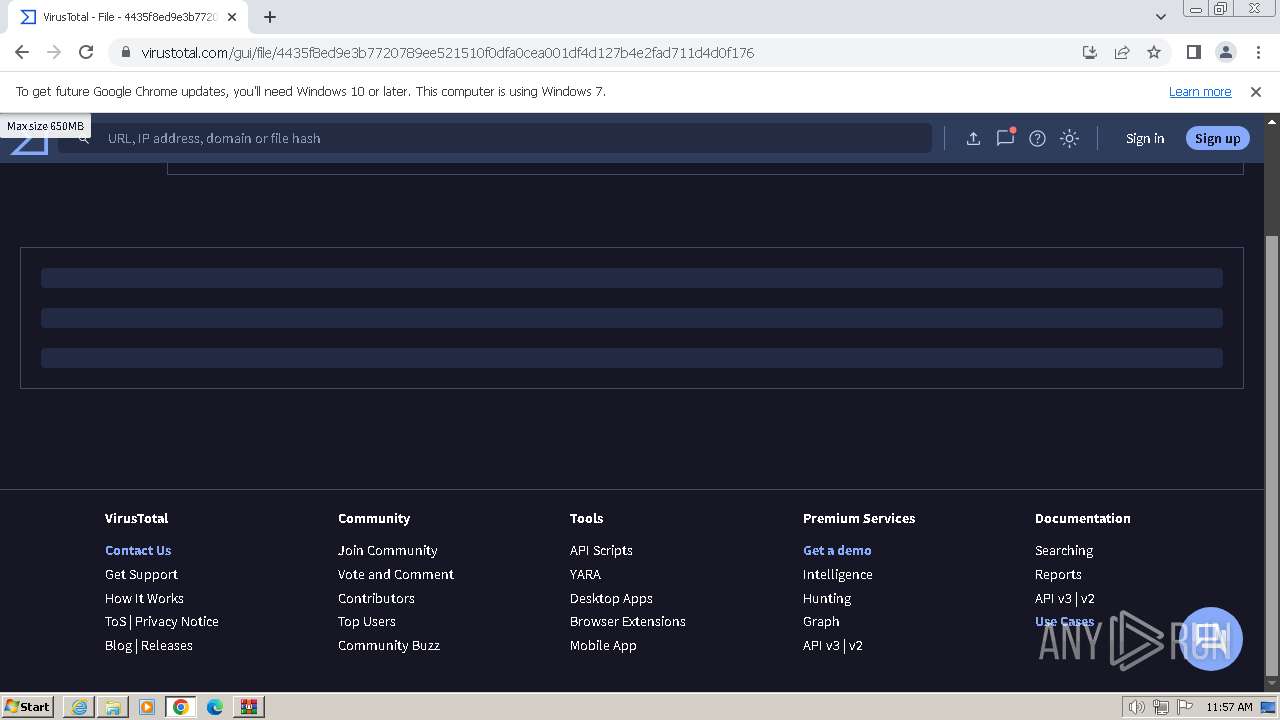Reload the page with the refresh icon
Screen dimensions: 1280x720
pyautogui.click(x=86, y=52)
